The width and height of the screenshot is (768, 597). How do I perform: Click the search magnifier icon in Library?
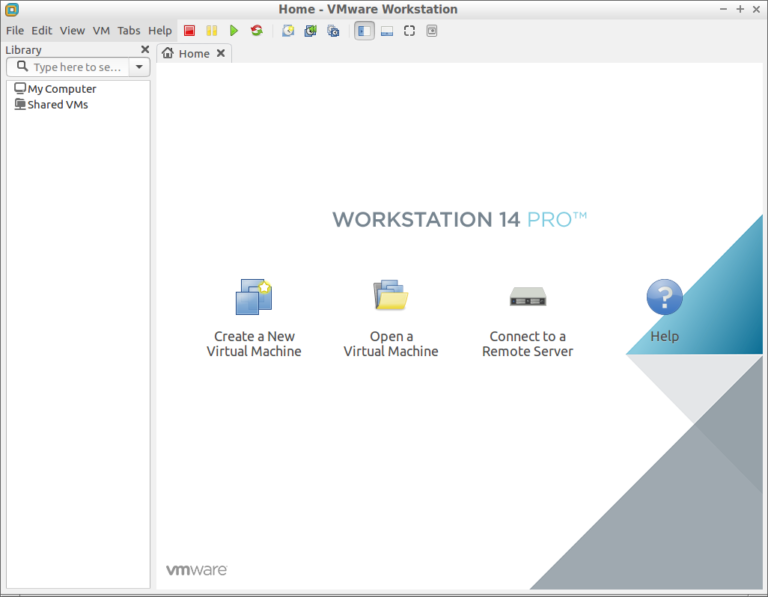pyautogui.click(x=22, y=66)
